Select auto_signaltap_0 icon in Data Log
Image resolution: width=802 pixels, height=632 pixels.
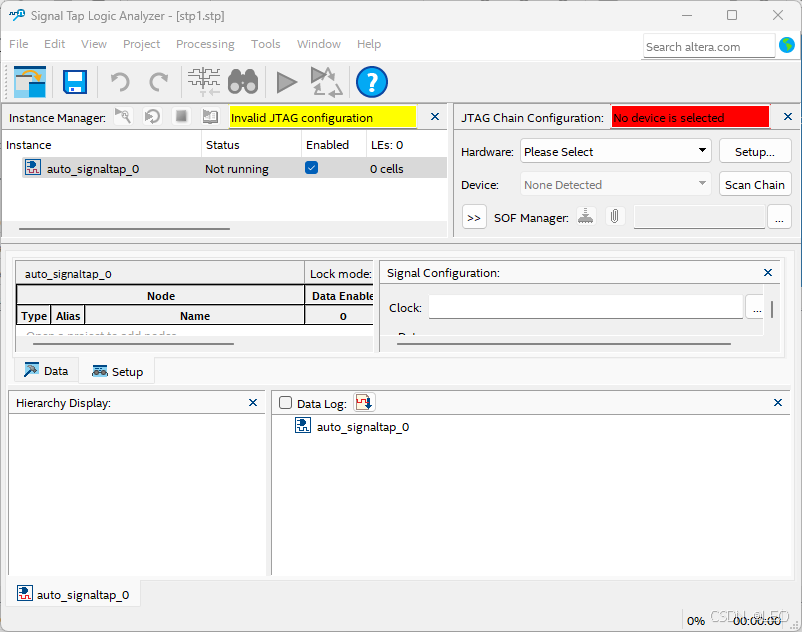click(303, 425)
